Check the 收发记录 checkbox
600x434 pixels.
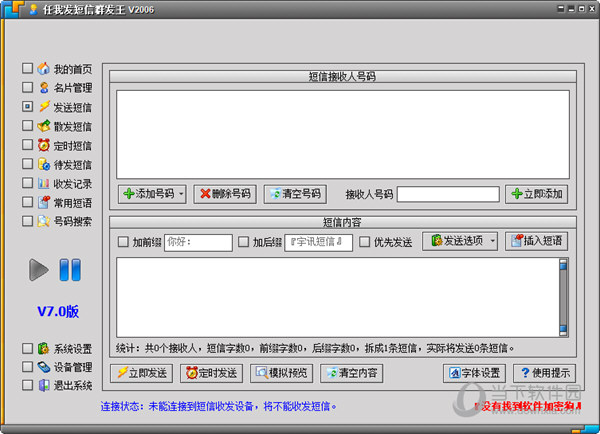coord(27,183)
